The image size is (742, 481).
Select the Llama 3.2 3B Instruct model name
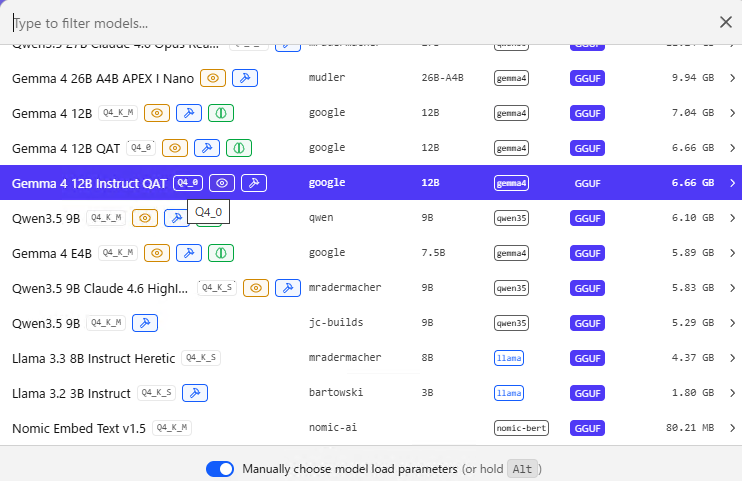coord(71,394)
